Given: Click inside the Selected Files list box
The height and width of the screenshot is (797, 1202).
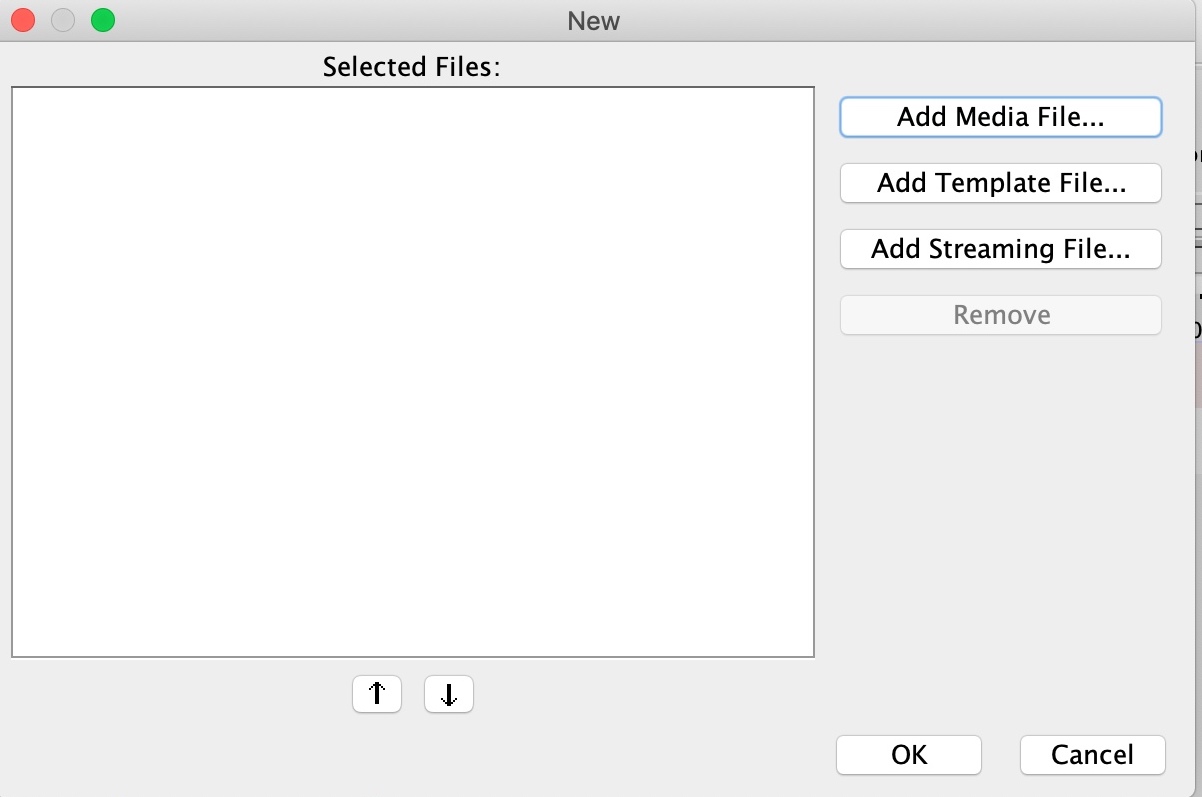Looking at the screenshot, I should coord(413,372).
